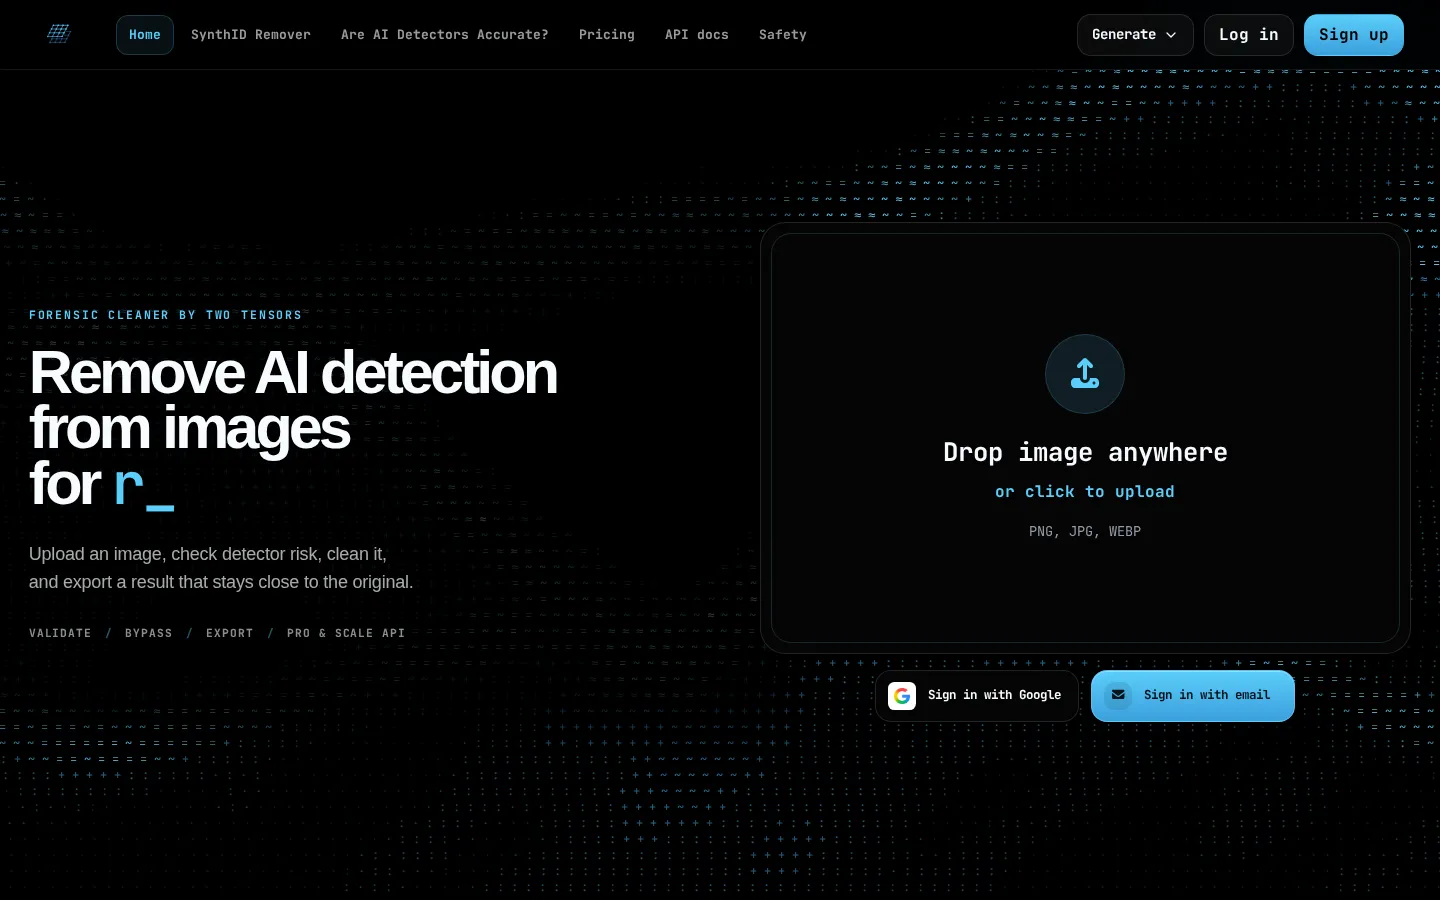
Task: Click the 'BYPASS' label
Action: 149,633
